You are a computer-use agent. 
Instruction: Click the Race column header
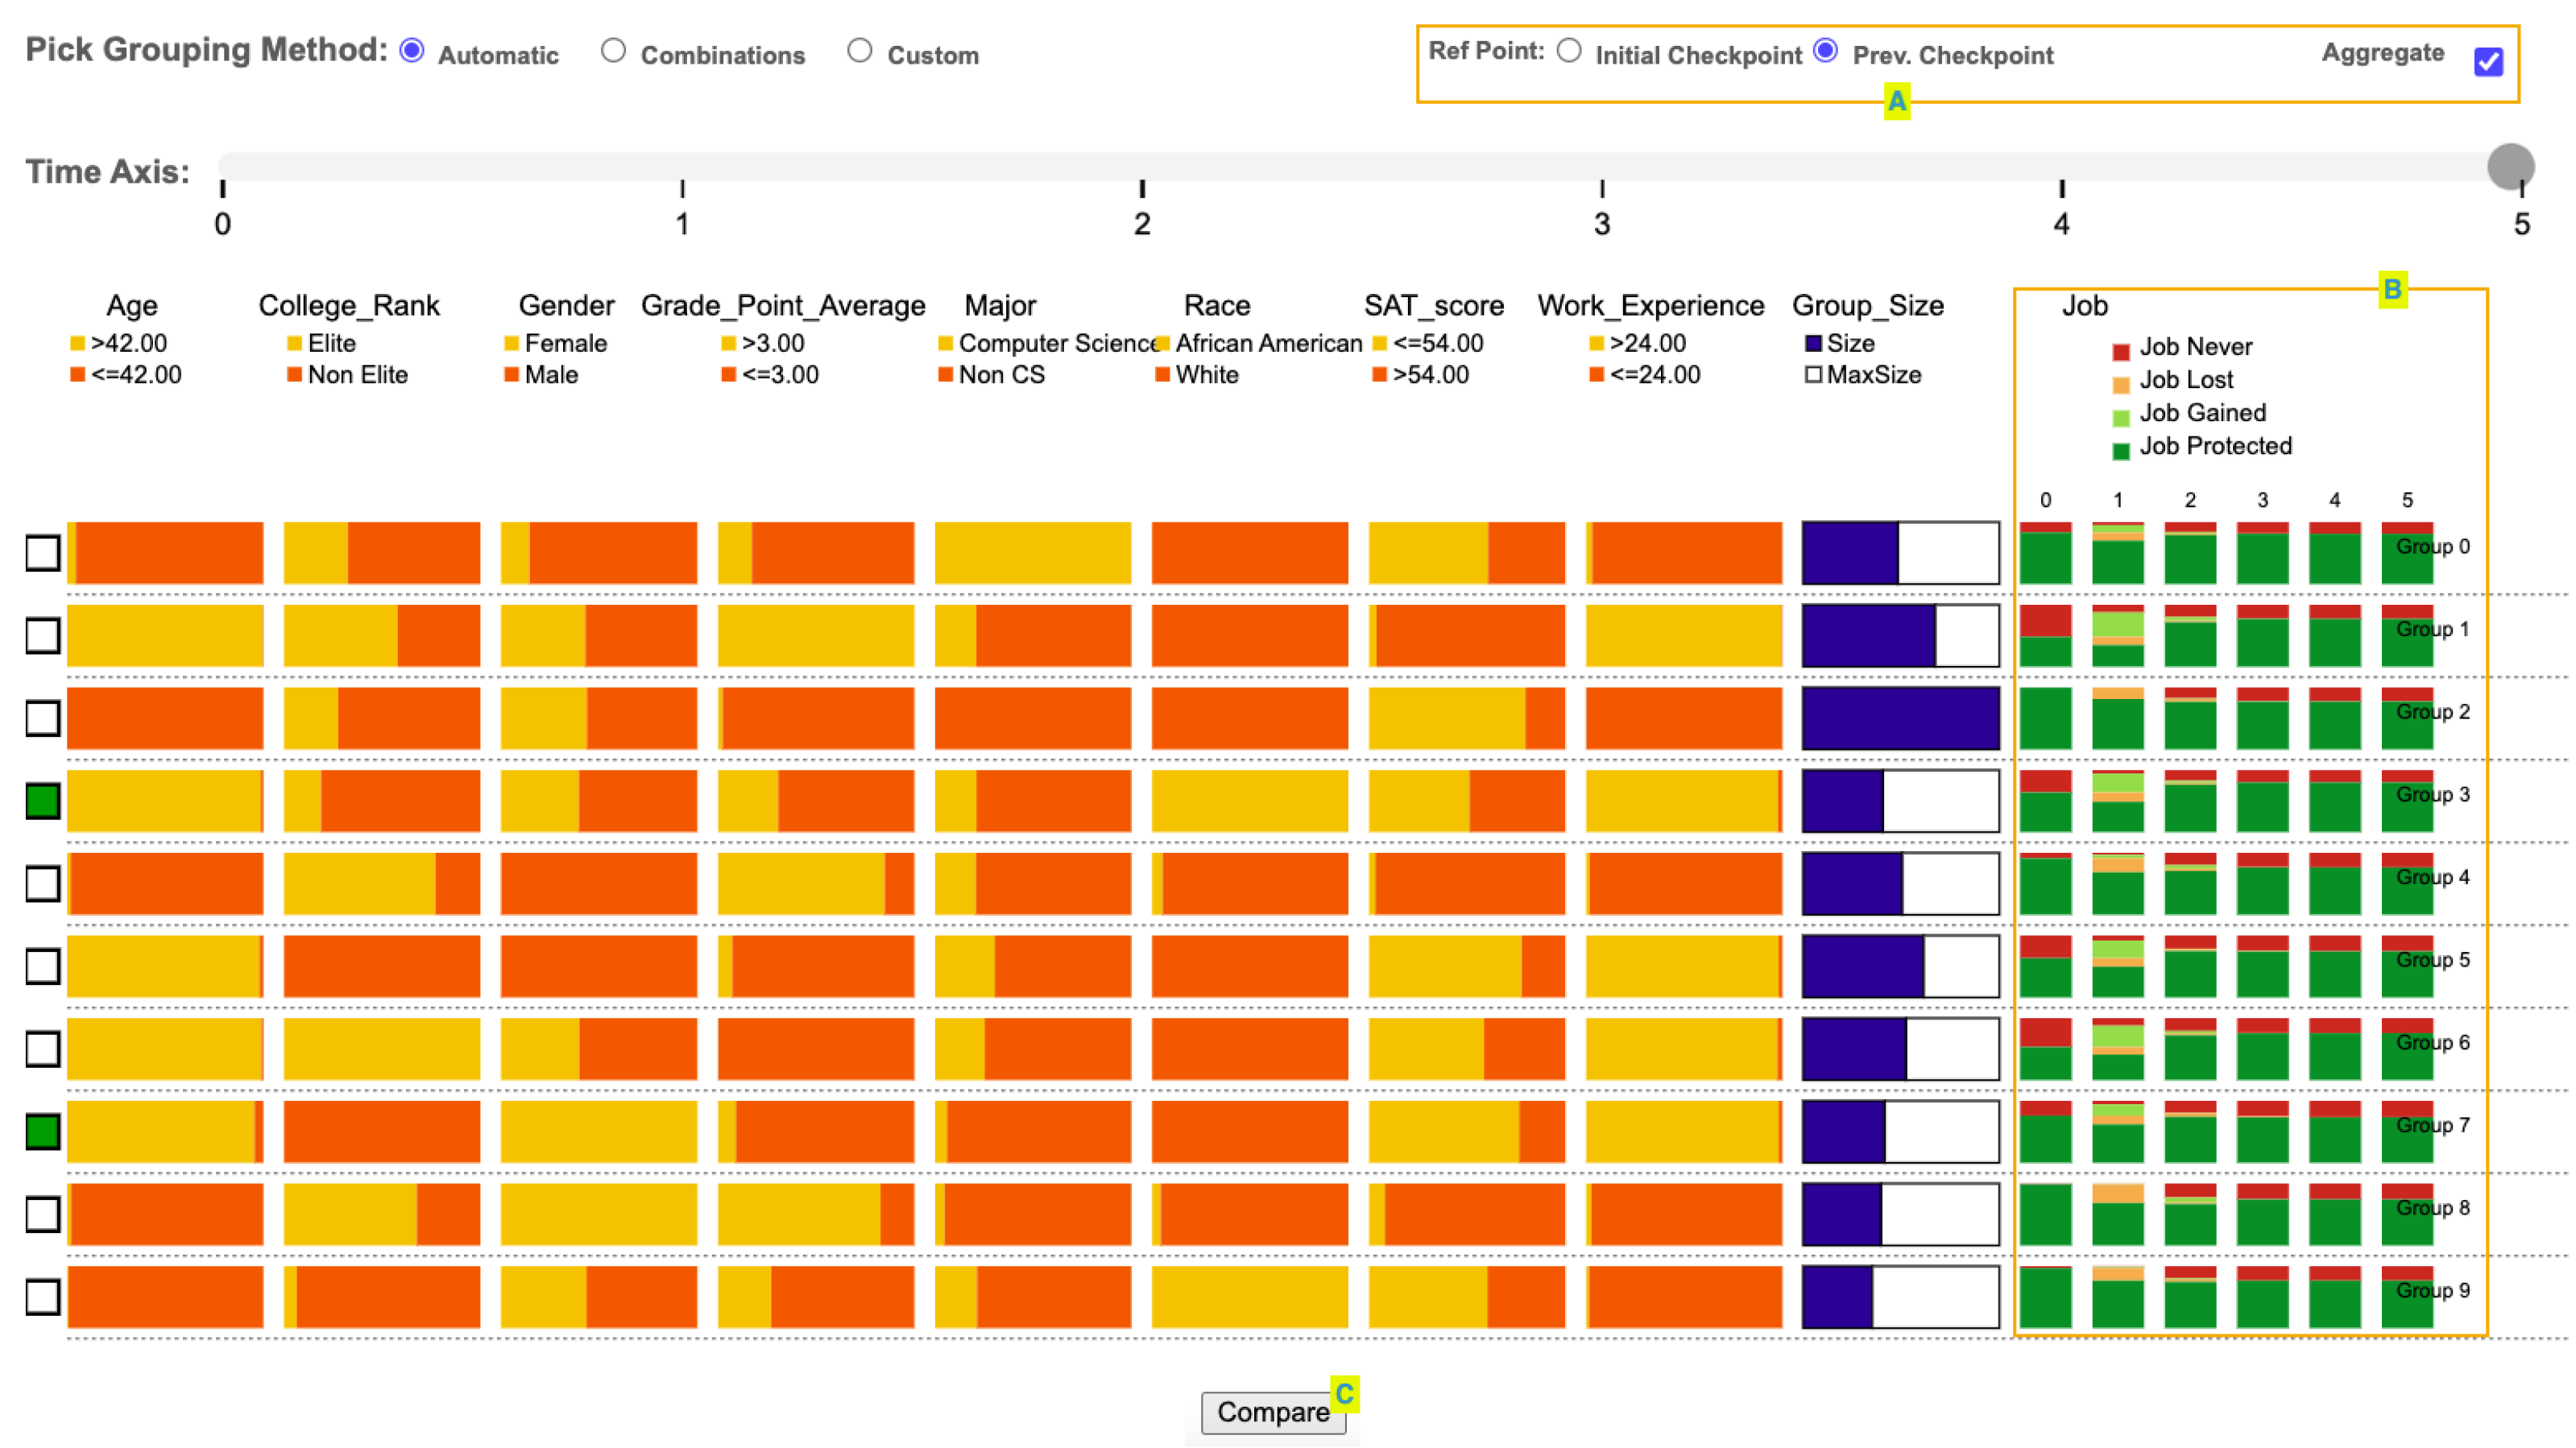click(1217, 306)
